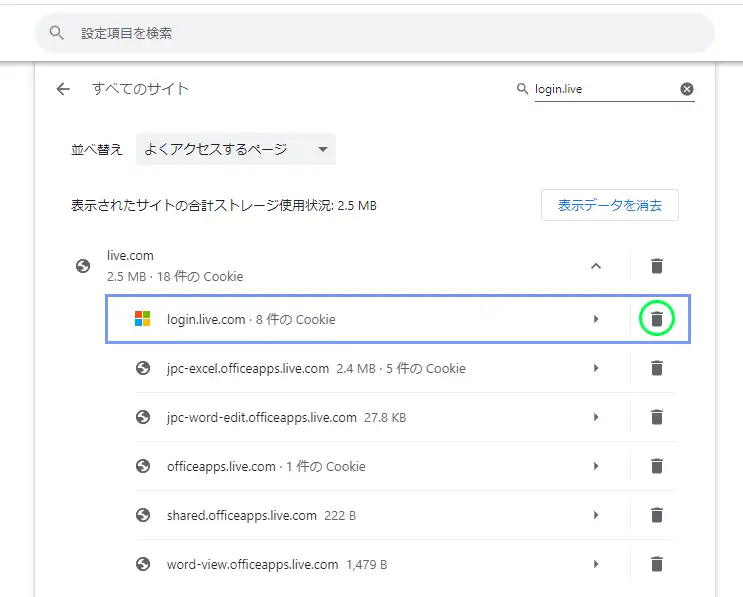This screenshot has width=743, height=597.
Task: Go back from すべてのサイト page
Action: coord(63,89)
